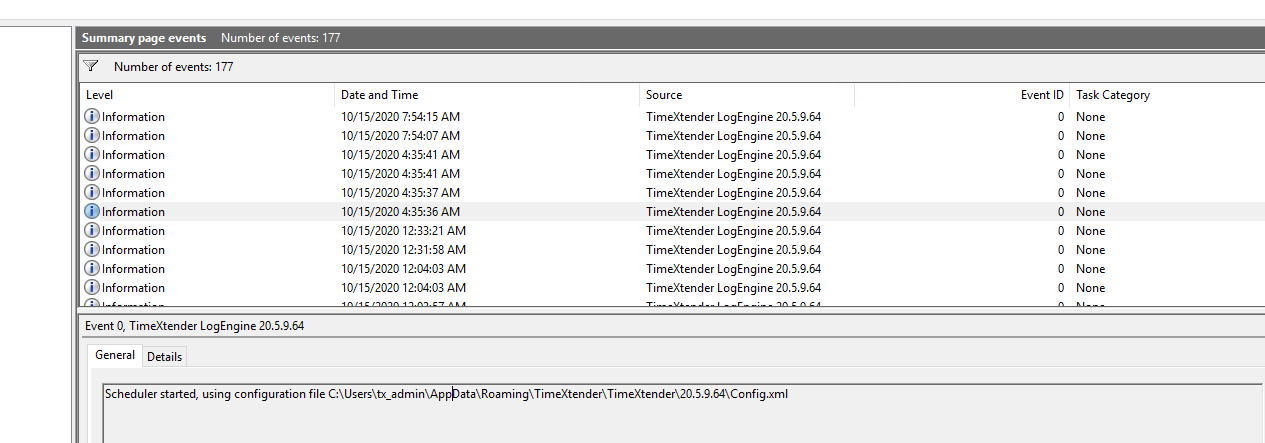The height and width of the screenshot is (443, 1265).
Task: Sort events by the Level column header
Action: point(207,95)
